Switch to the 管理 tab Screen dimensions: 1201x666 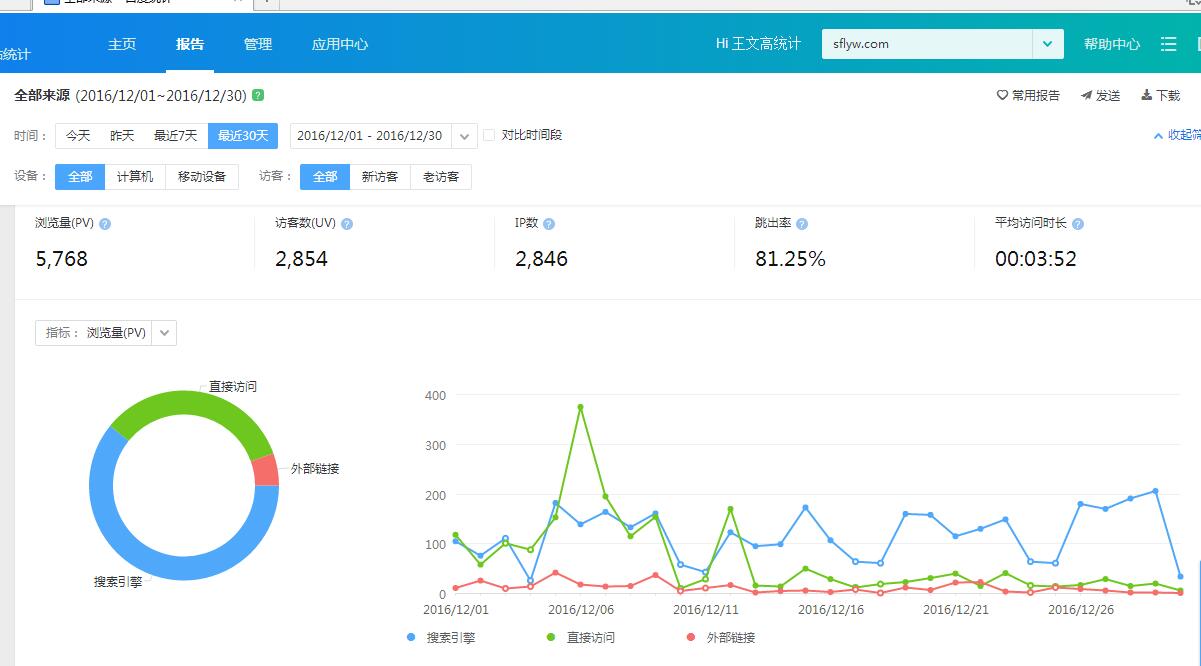[x=258, y=44]
